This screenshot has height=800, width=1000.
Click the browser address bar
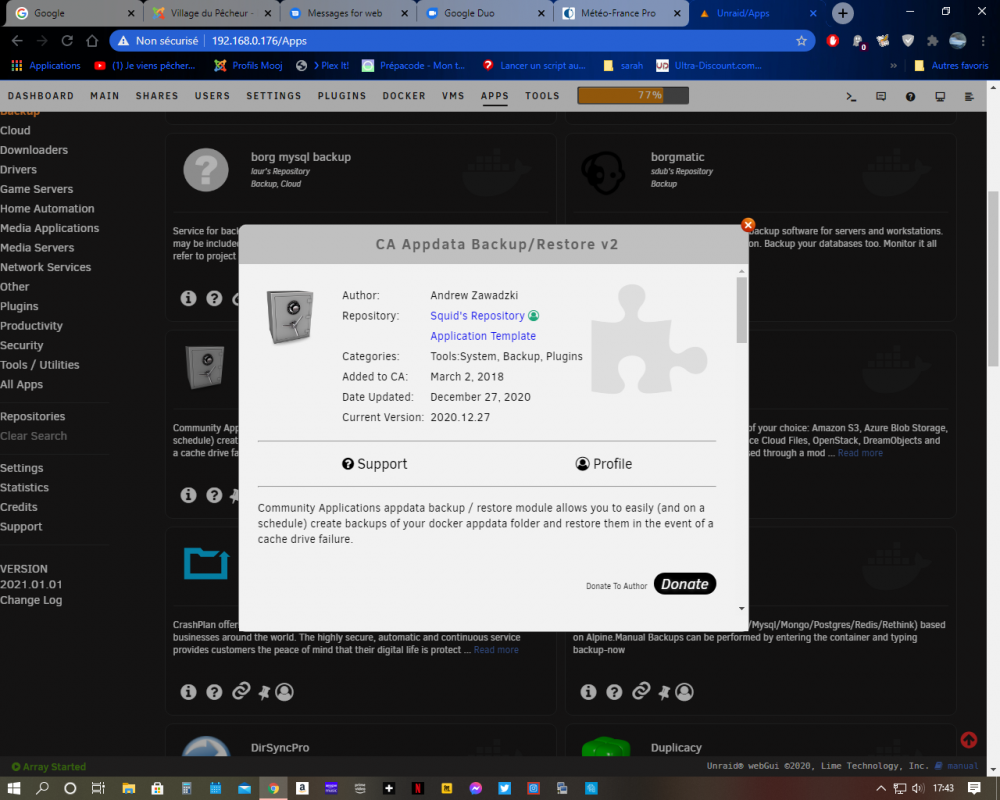(462, 41)
